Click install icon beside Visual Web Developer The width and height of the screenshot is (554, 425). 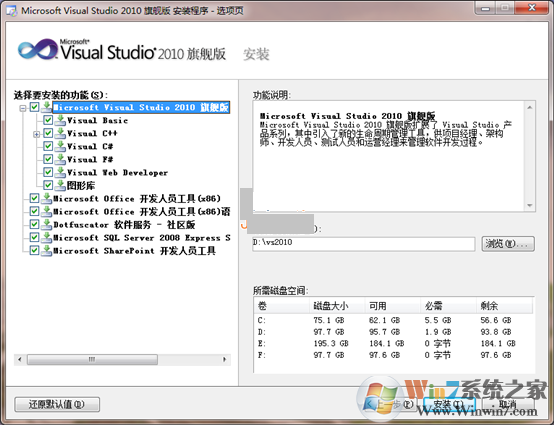point(60,172)
